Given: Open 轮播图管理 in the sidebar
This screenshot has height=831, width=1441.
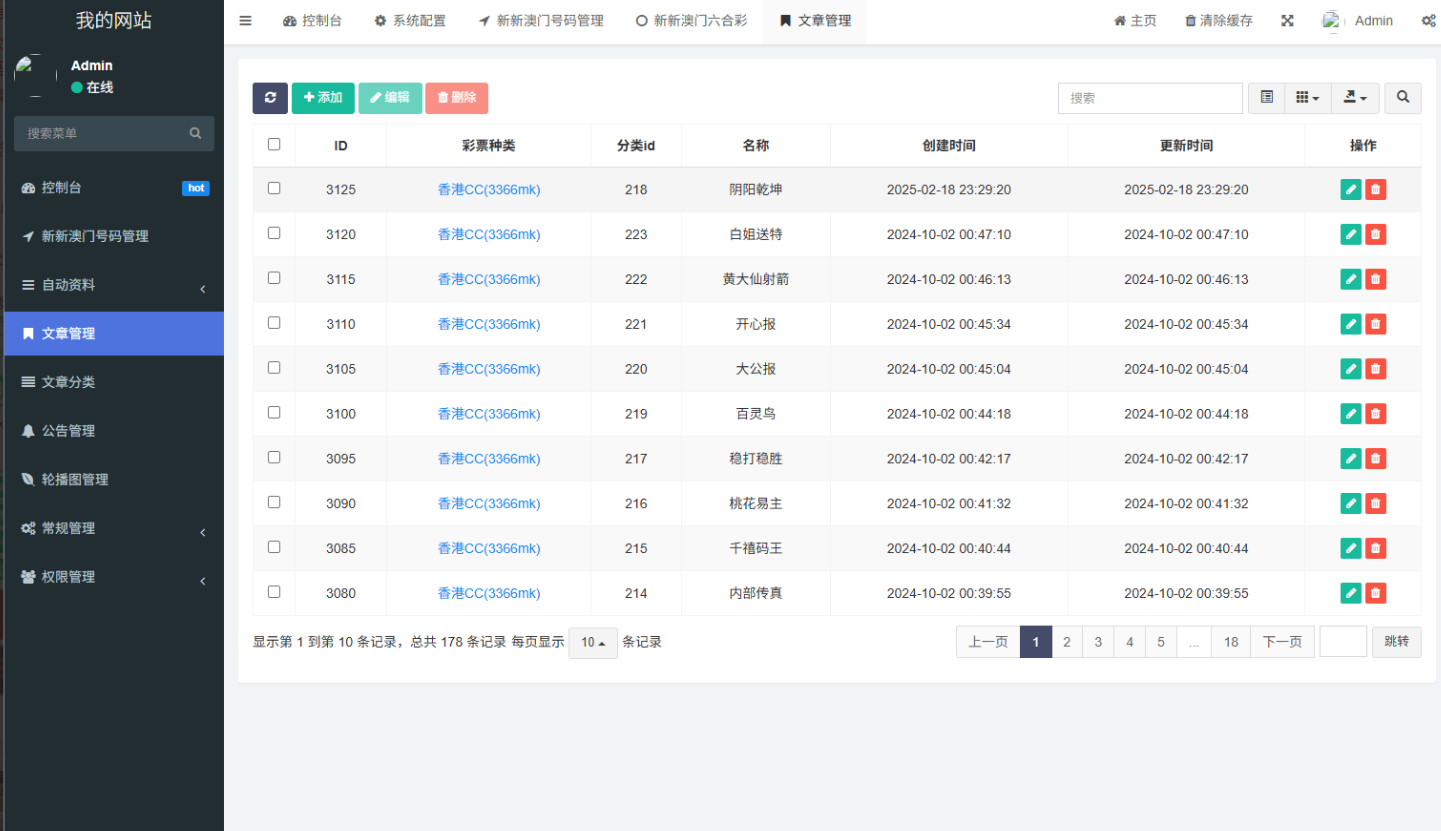Looking at the screenshot, I should point(112,480).
